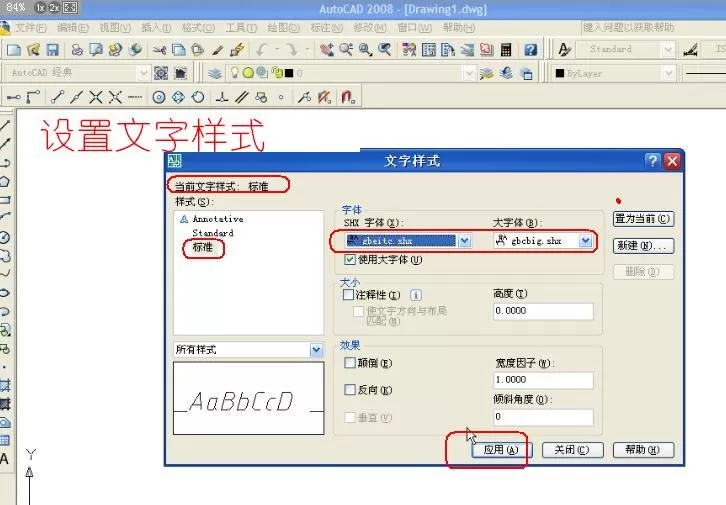Open the SHX 字体 dropdown

click(464, 241)
